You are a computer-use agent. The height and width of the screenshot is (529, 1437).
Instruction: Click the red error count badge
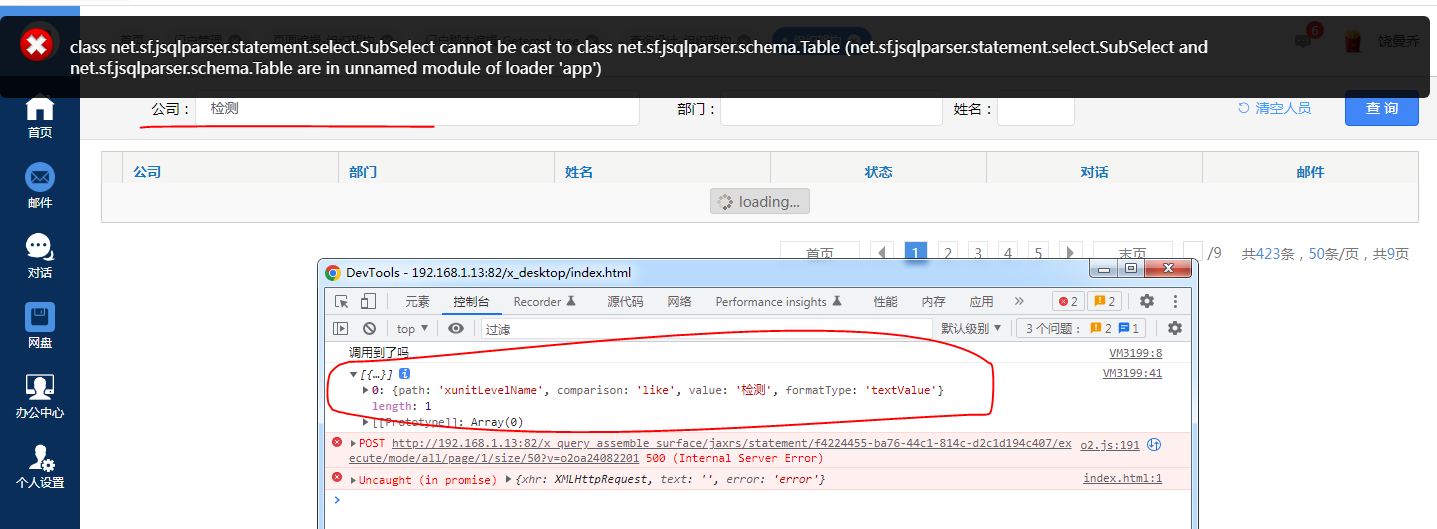coord(1068,301)
